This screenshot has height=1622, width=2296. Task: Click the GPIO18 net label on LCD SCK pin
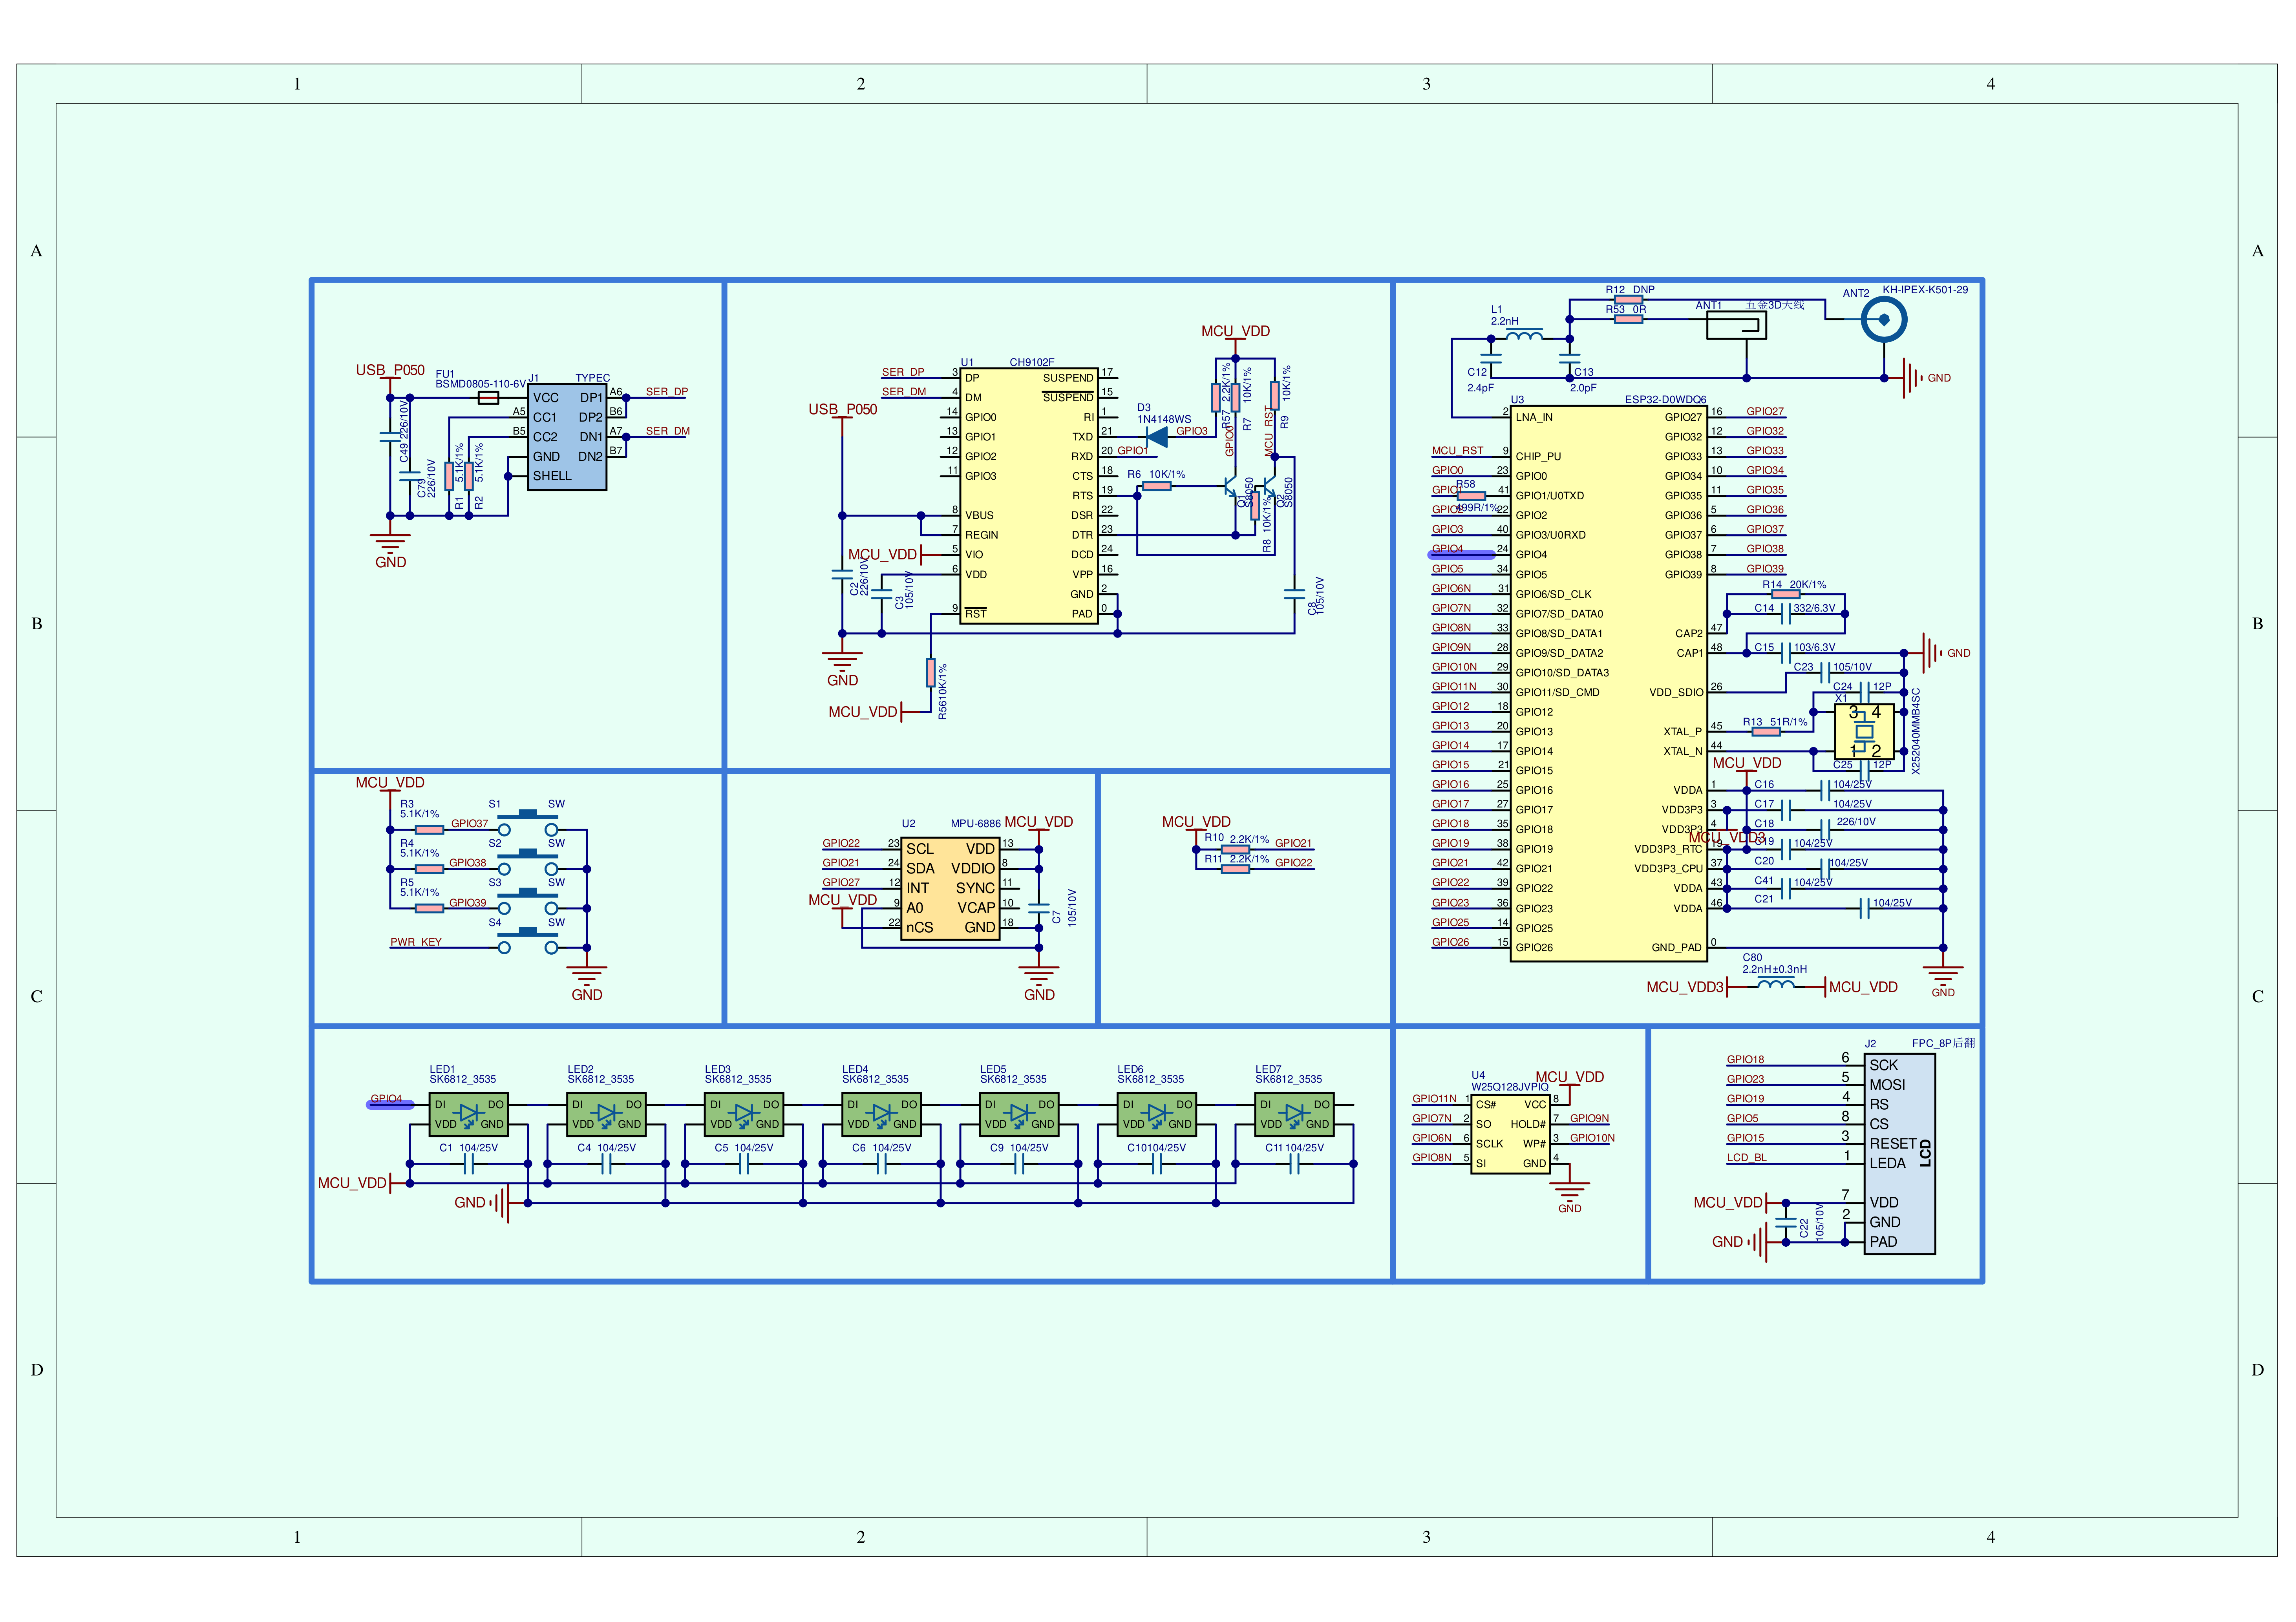(1745, 1060)
